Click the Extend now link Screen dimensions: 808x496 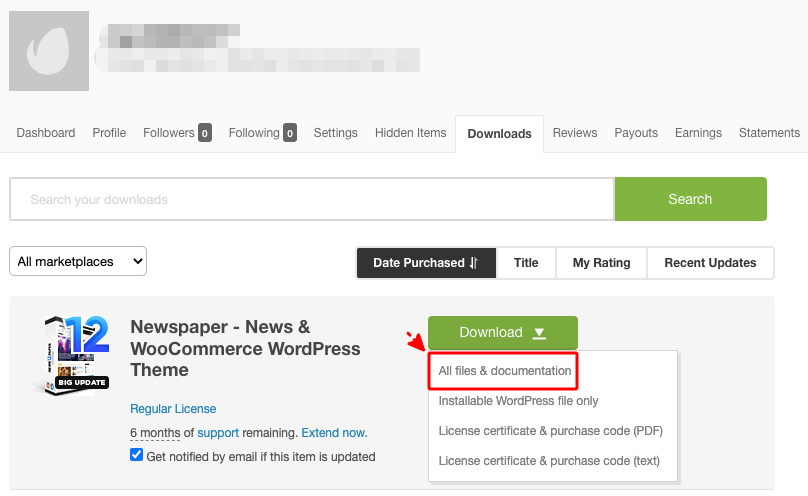334,433
